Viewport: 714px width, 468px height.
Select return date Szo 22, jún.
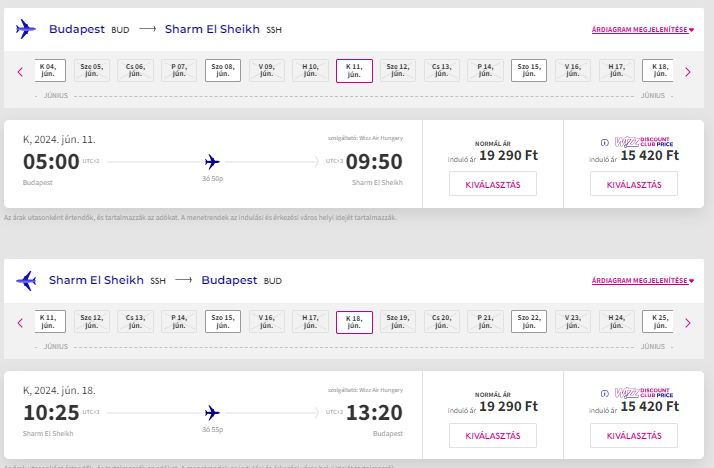[529, 321]
